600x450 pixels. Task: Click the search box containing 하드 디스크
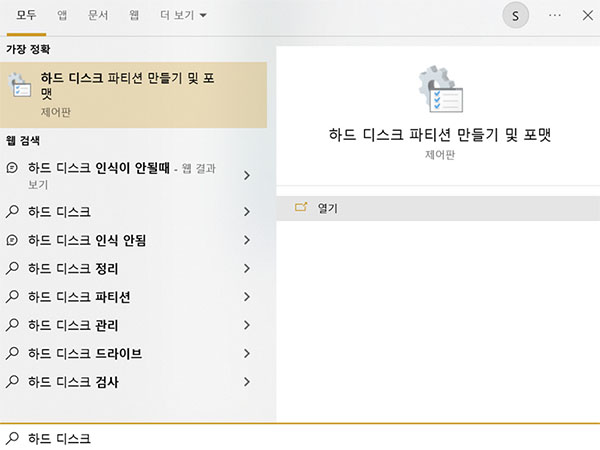[x=300, y=438]
